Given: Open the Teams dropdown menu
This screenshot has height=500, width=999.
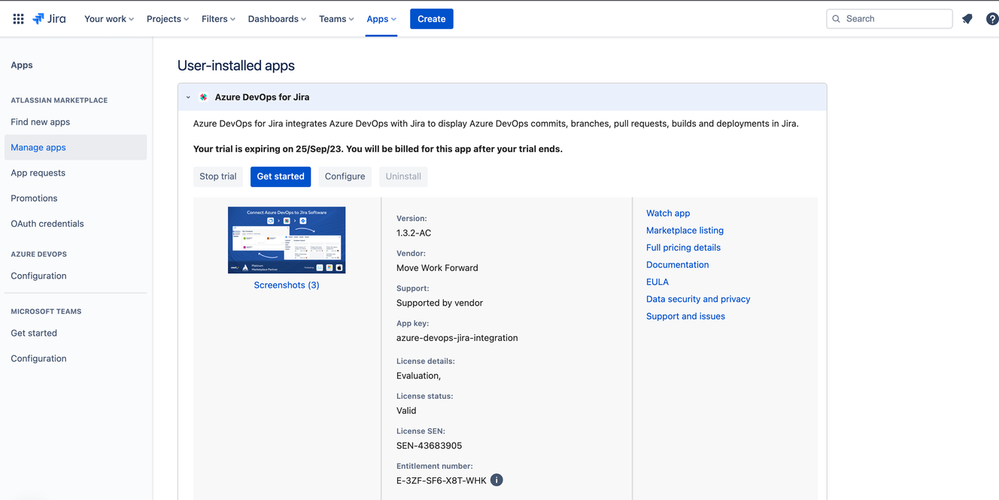Looking at the screenshot, I should coord(336,19).
